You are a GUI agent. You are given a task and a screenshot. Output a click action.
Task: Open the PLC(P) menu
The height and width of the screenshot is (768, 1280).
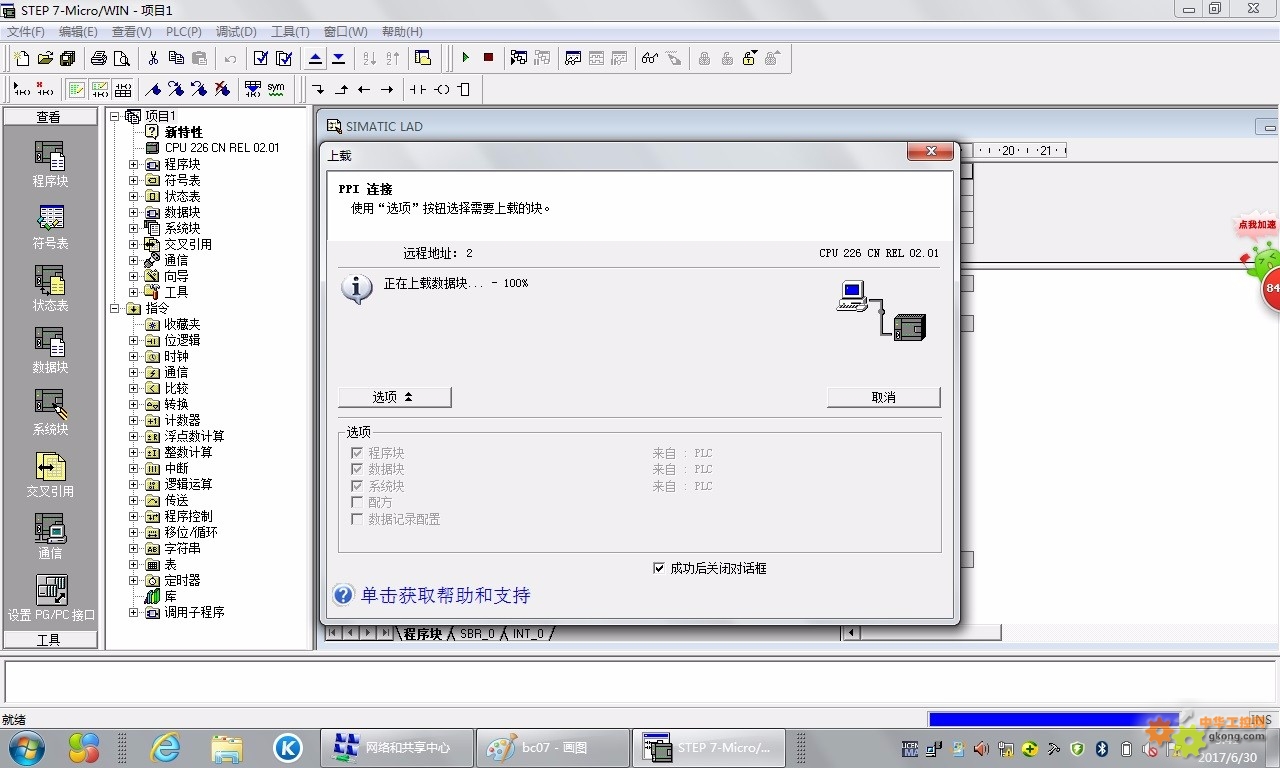183,32
